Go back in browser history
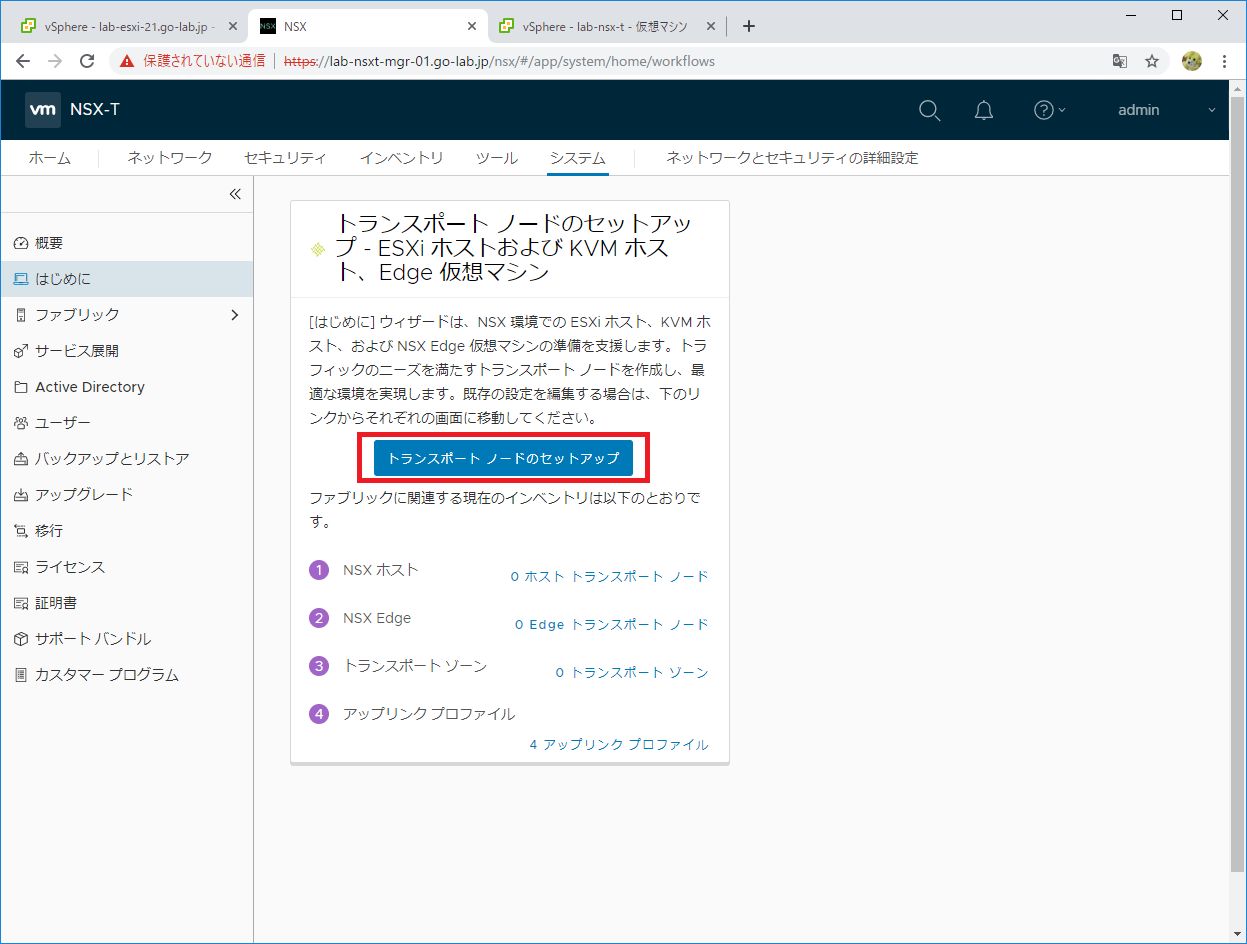1247x944 pixels. point(23,61)
